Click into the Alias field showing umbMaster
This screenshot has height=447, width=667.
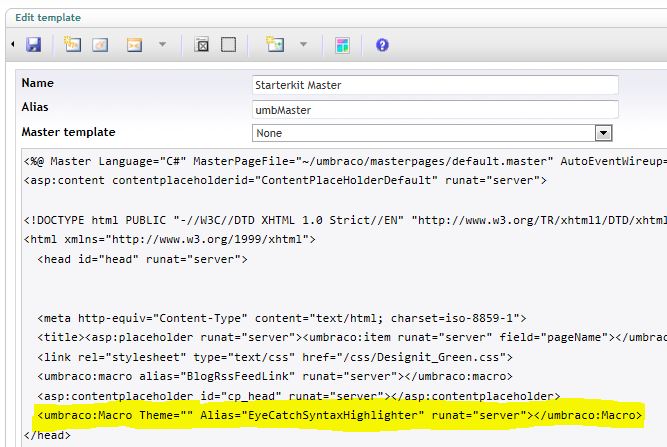pos(435,110)
